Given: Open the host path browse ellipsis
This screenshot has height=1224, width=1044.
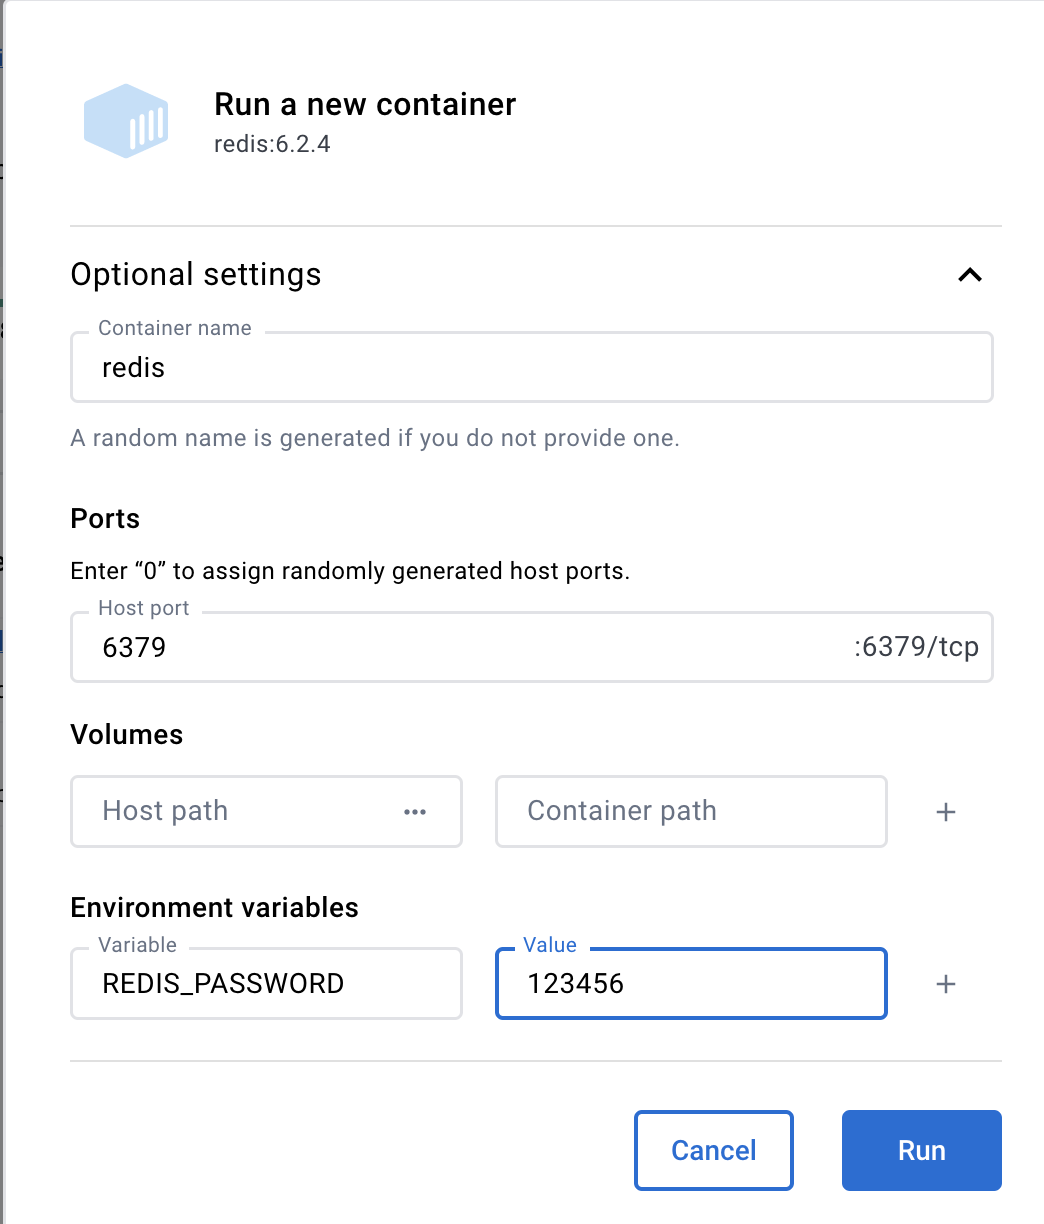Looking at the screenshot, I should (415, 812).
